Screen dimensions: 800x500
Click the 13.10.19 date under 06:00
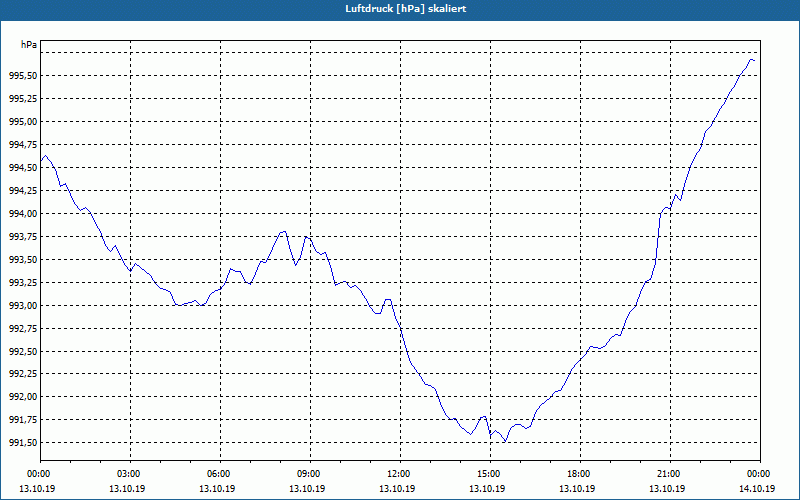[x=217, y=489]
